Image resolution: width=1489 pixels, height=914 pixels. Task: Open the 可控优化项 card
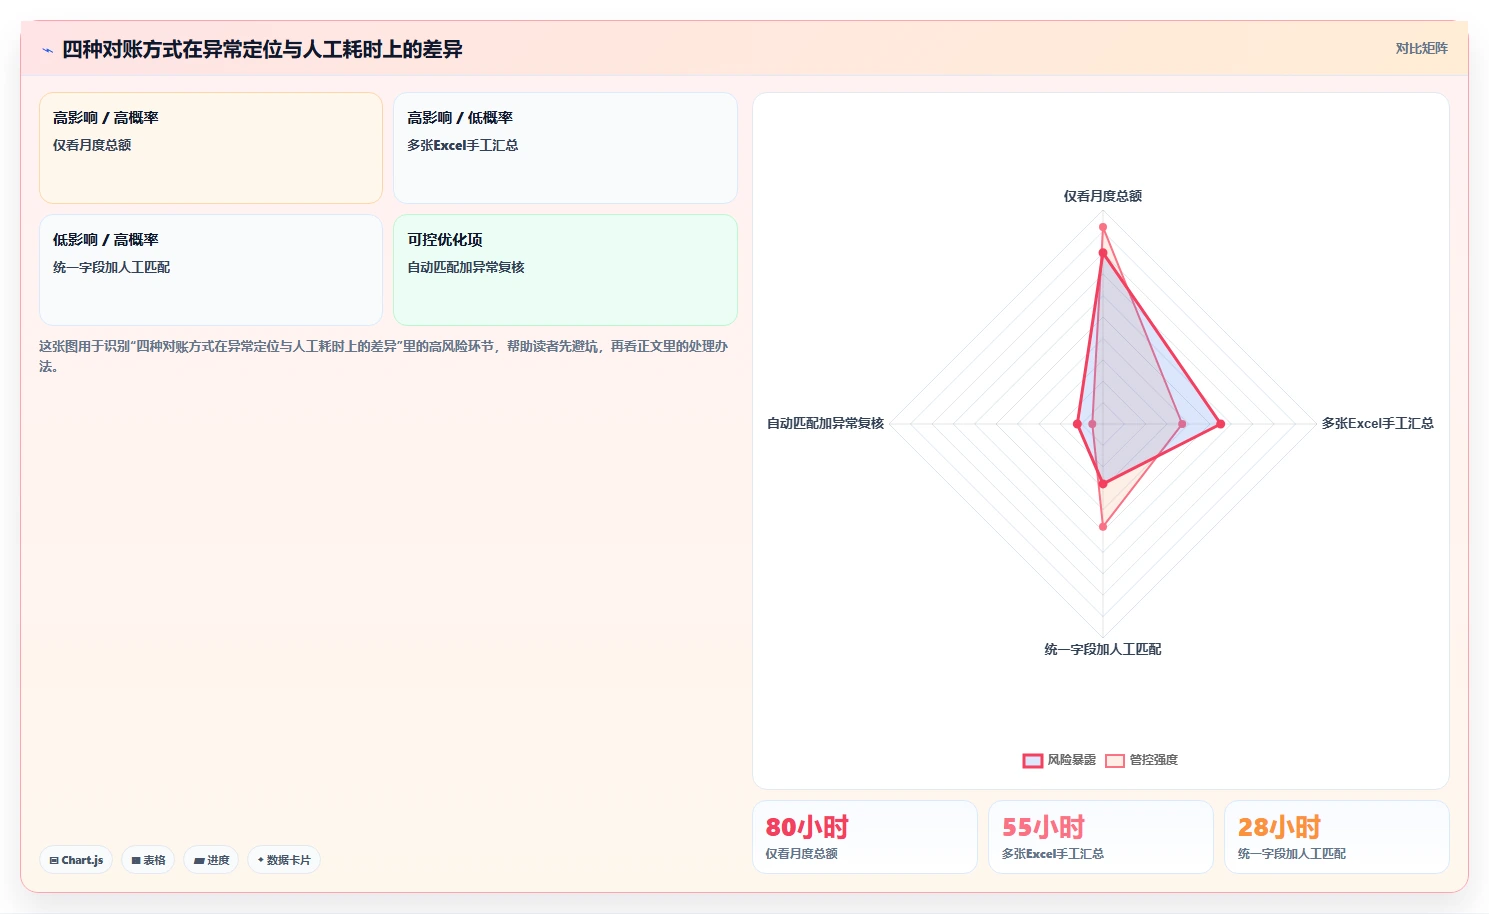coord(565,270)
